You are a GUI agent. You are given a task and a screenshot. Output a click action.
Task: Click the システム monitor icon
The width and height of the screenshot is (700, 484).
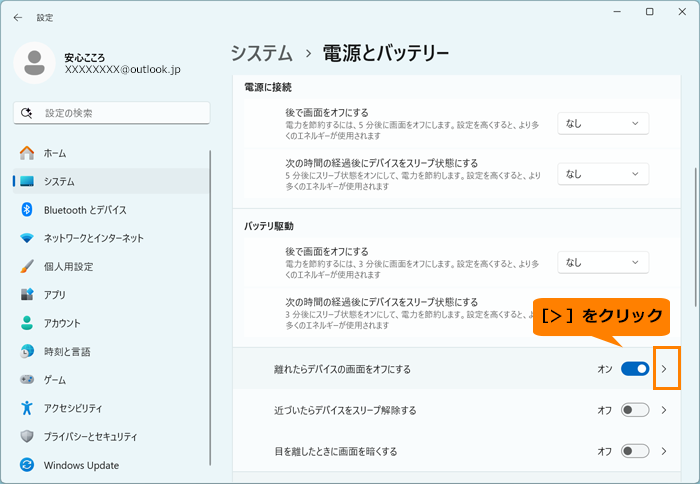point(27,181)
